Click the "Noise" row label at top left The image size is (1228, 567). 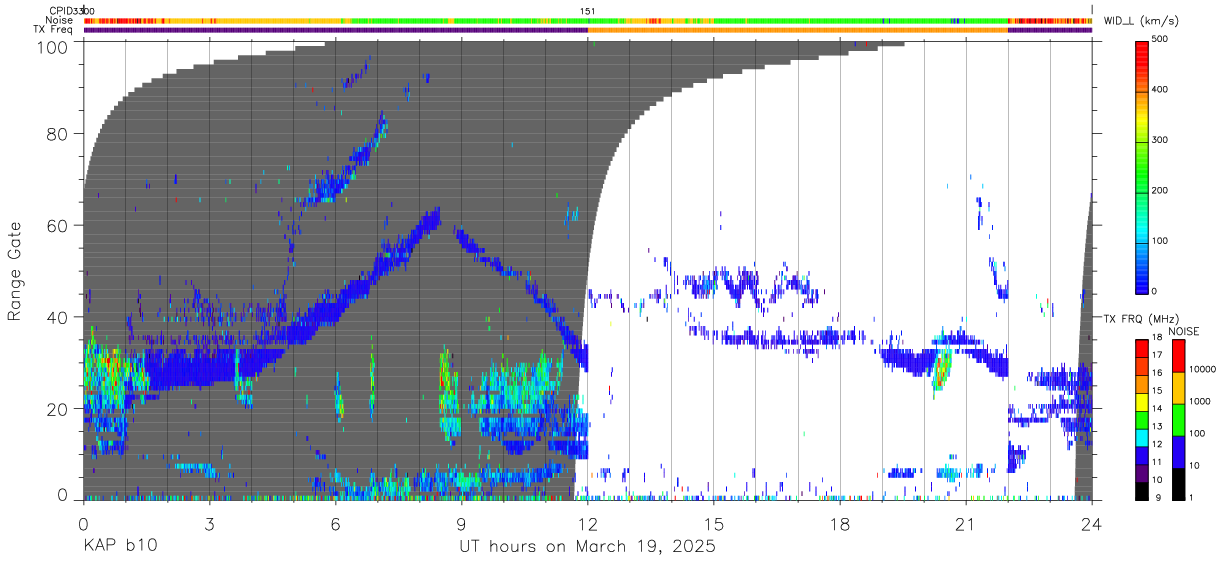click(60, 20)
